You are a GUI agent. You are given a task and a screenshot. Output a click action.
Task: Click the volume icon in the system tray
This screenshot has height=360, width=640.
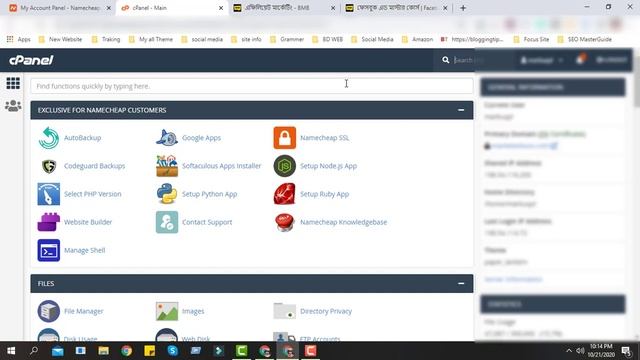coord(580,351)
